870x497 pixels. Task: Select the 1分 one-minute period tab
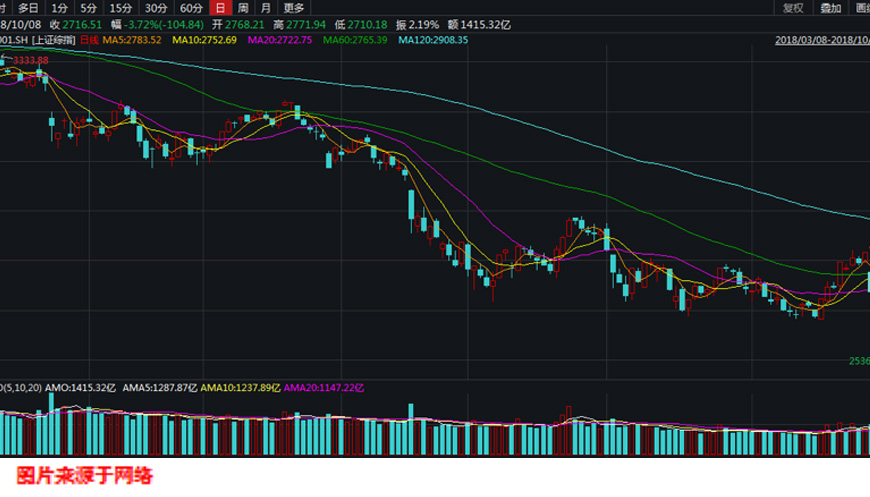point(60,8)
